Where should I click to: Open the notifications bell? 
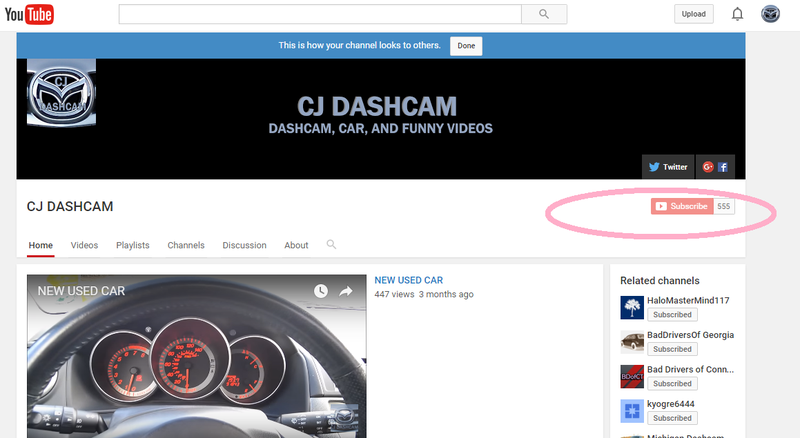[737, 14]
